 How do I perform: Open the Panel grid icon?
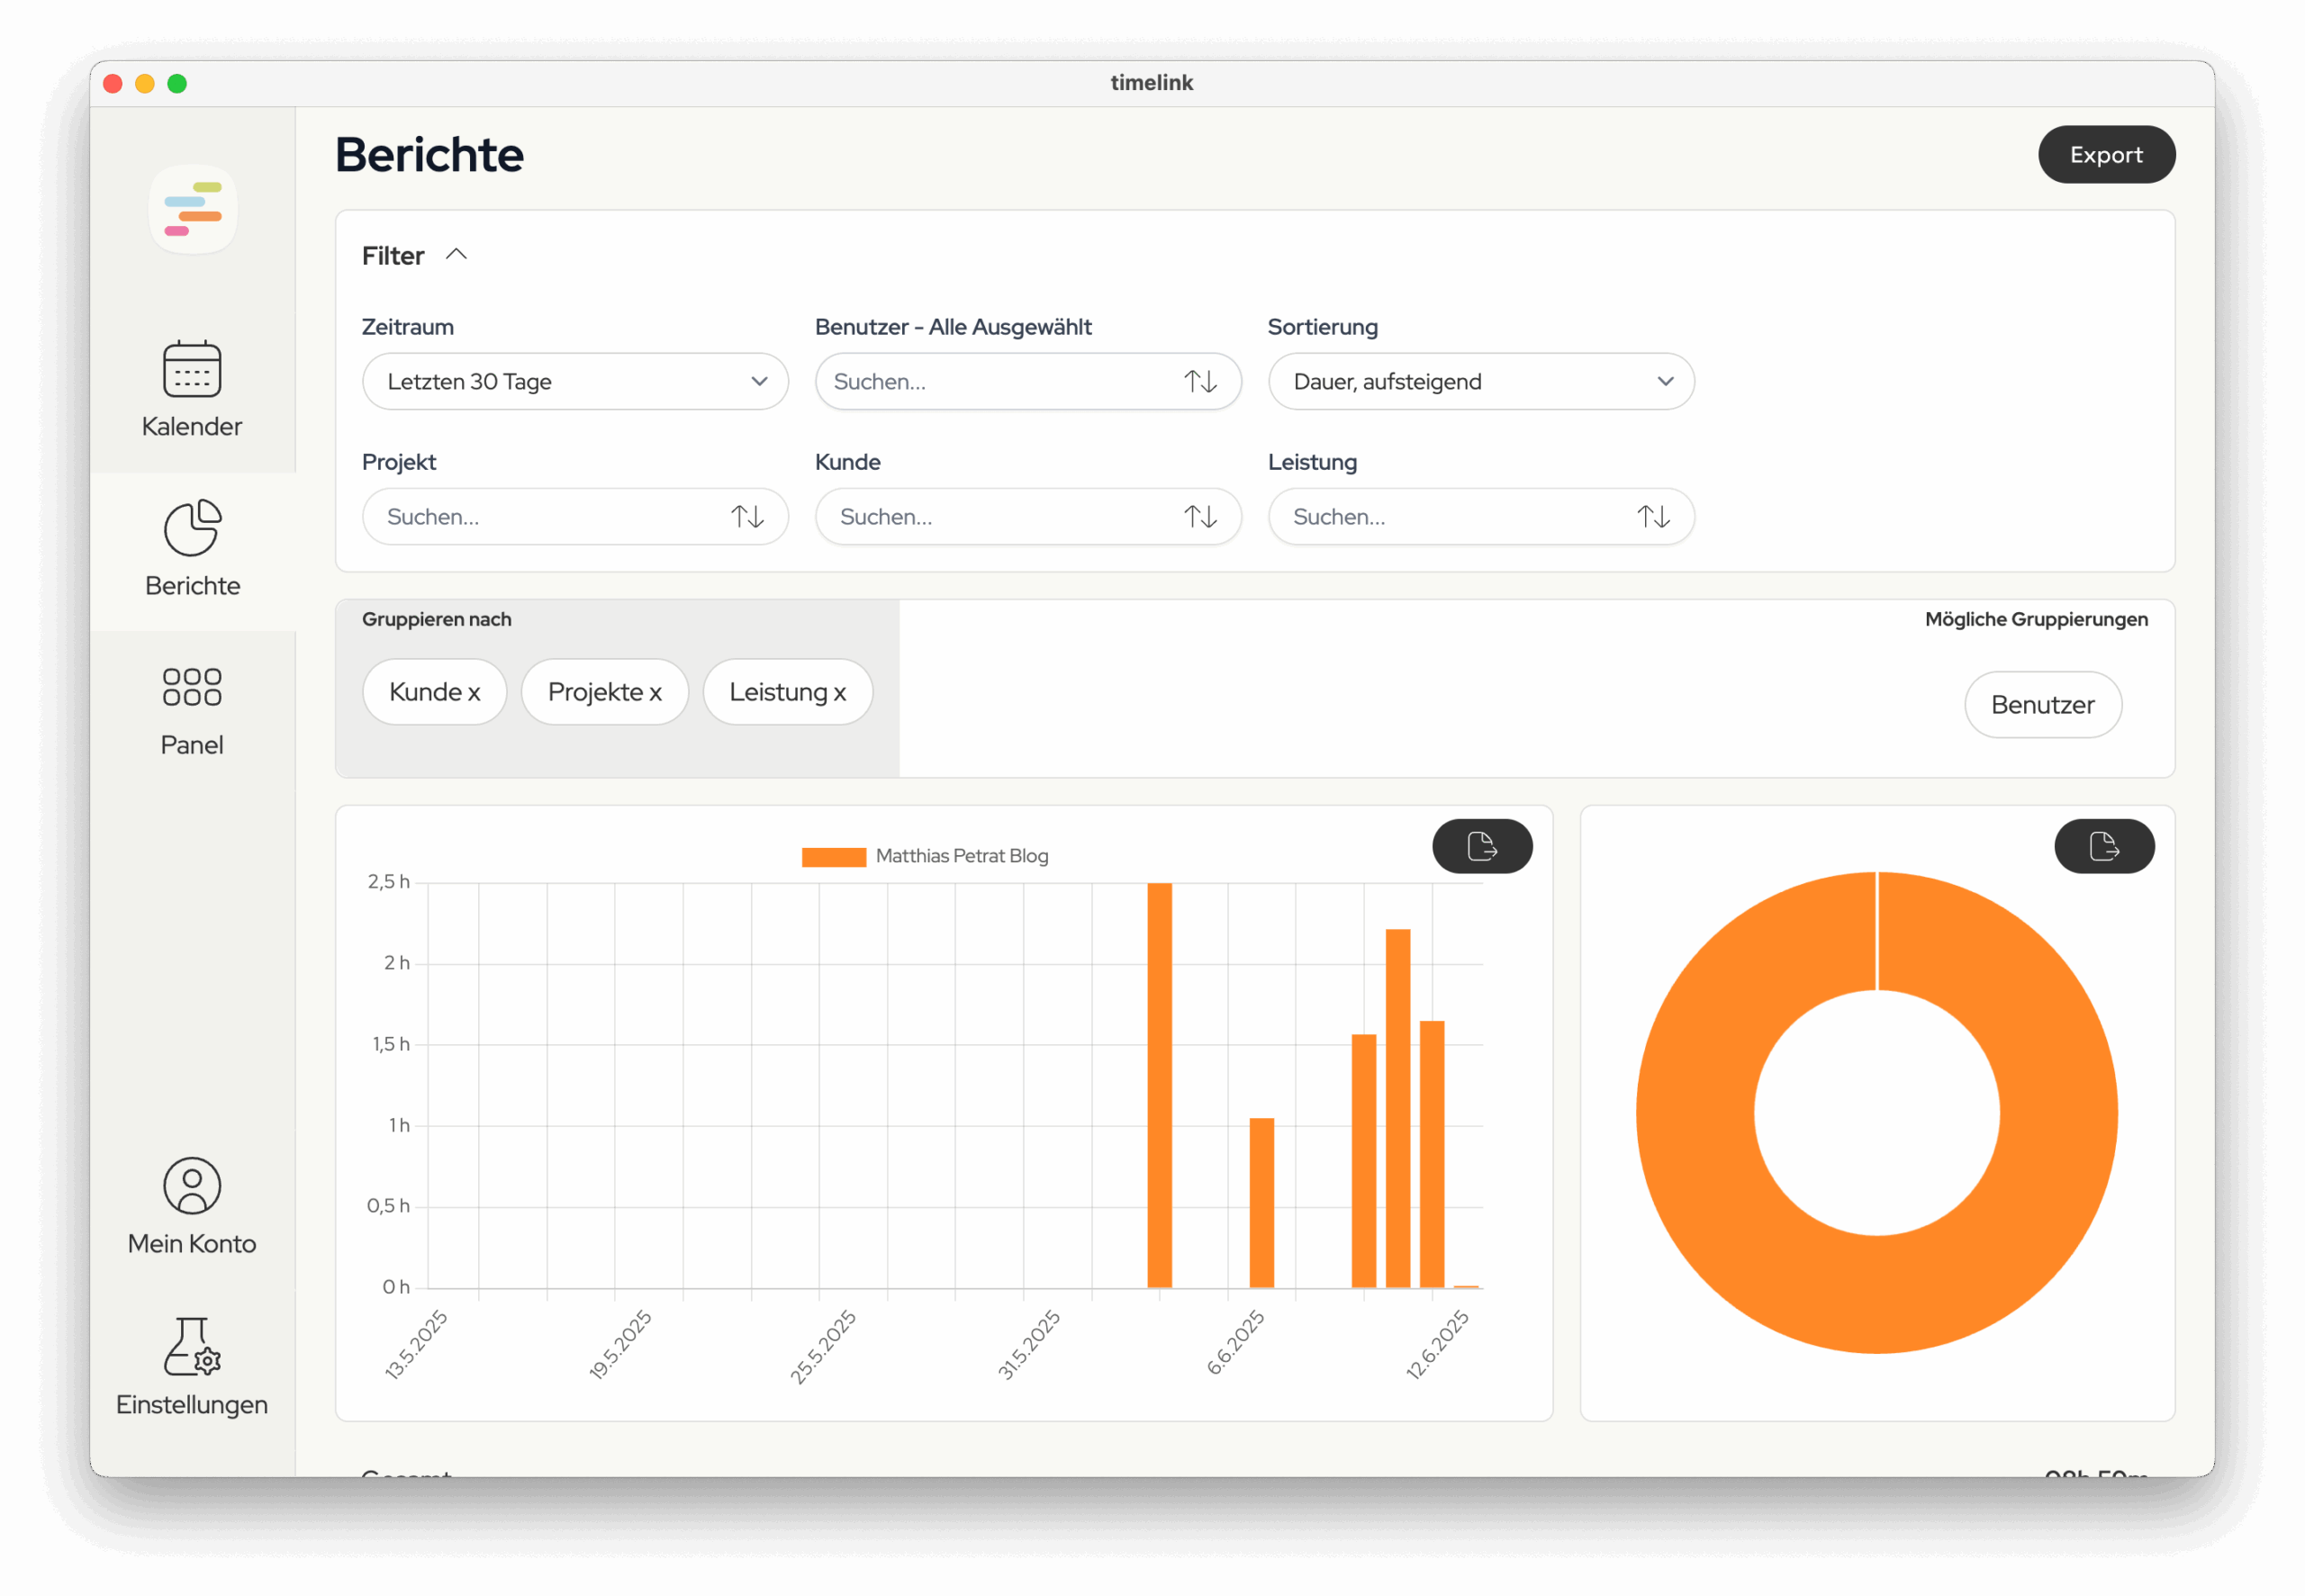coord(192,687)
